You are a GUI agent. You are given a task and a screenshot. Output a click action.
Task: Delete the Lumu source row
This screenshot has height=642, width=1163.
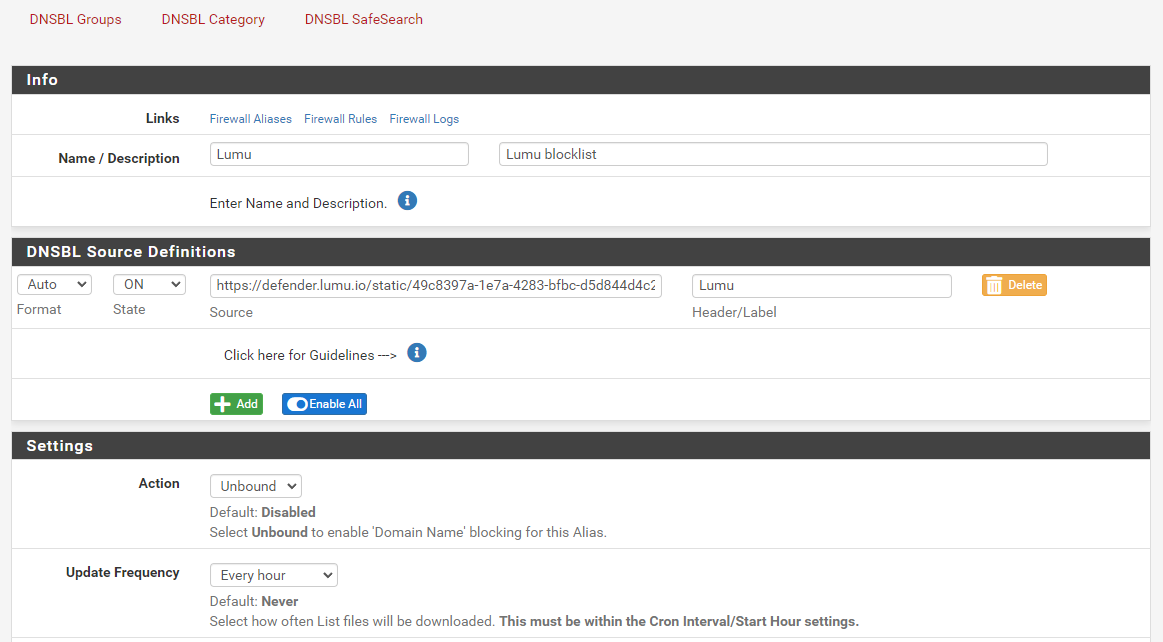coord(1014,285)
